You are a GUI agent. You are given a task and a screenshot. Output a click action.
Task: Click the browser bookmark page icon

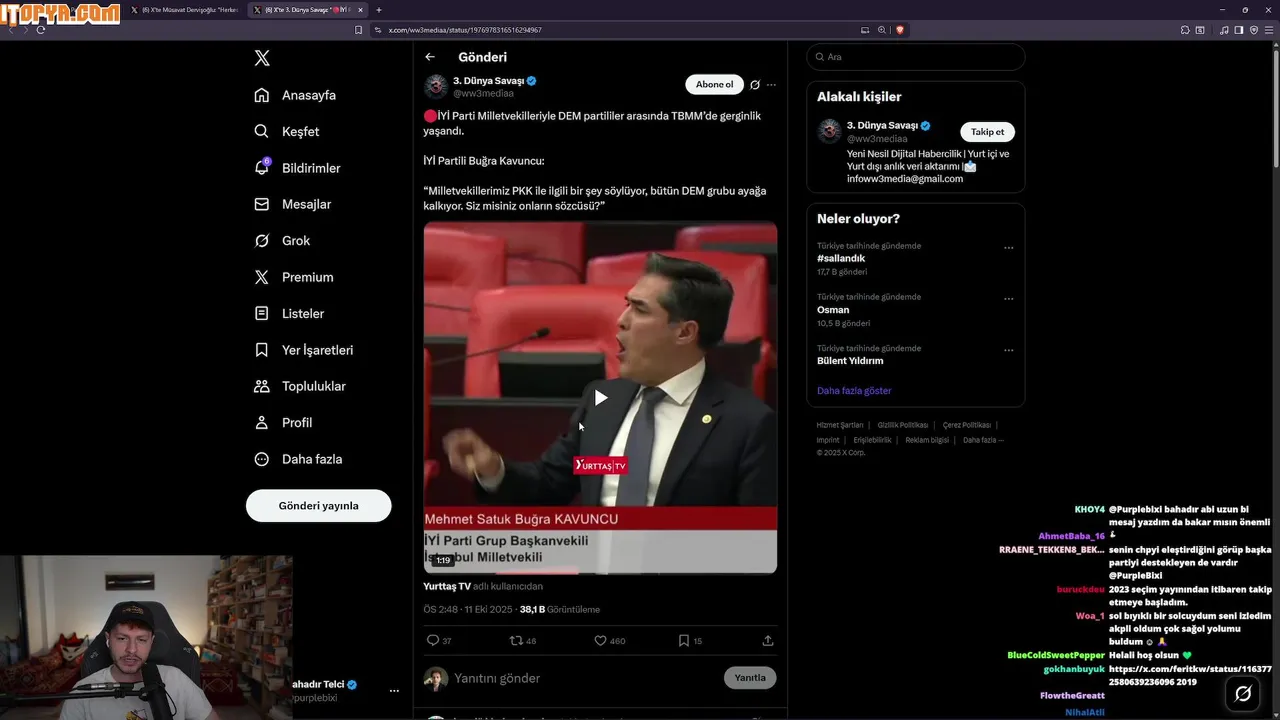click(x=358, y=30)
